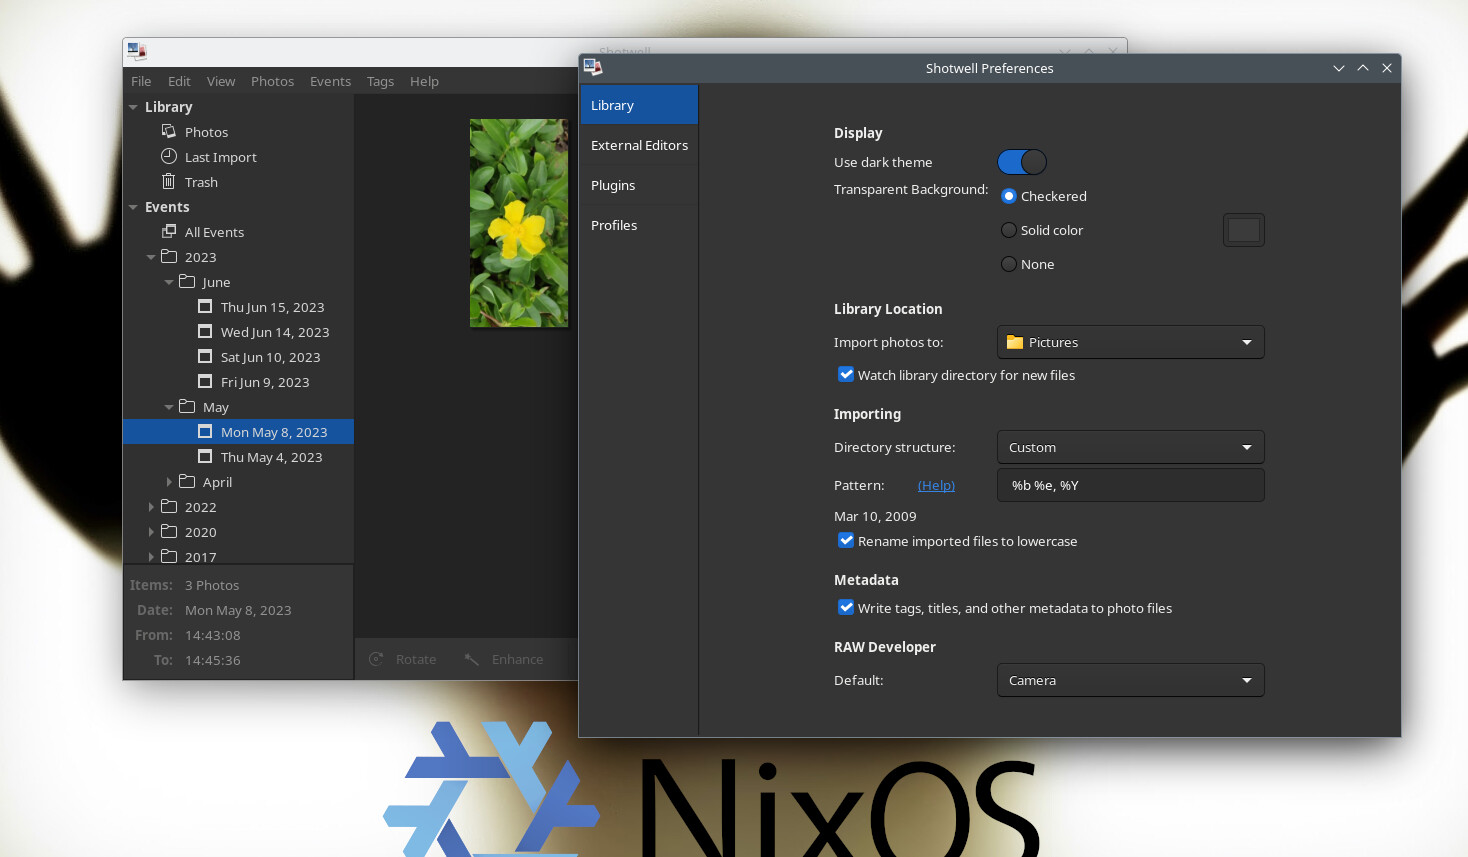
Task: Click event icon for Thu May 4, 2023
Action: pos(205,456)
